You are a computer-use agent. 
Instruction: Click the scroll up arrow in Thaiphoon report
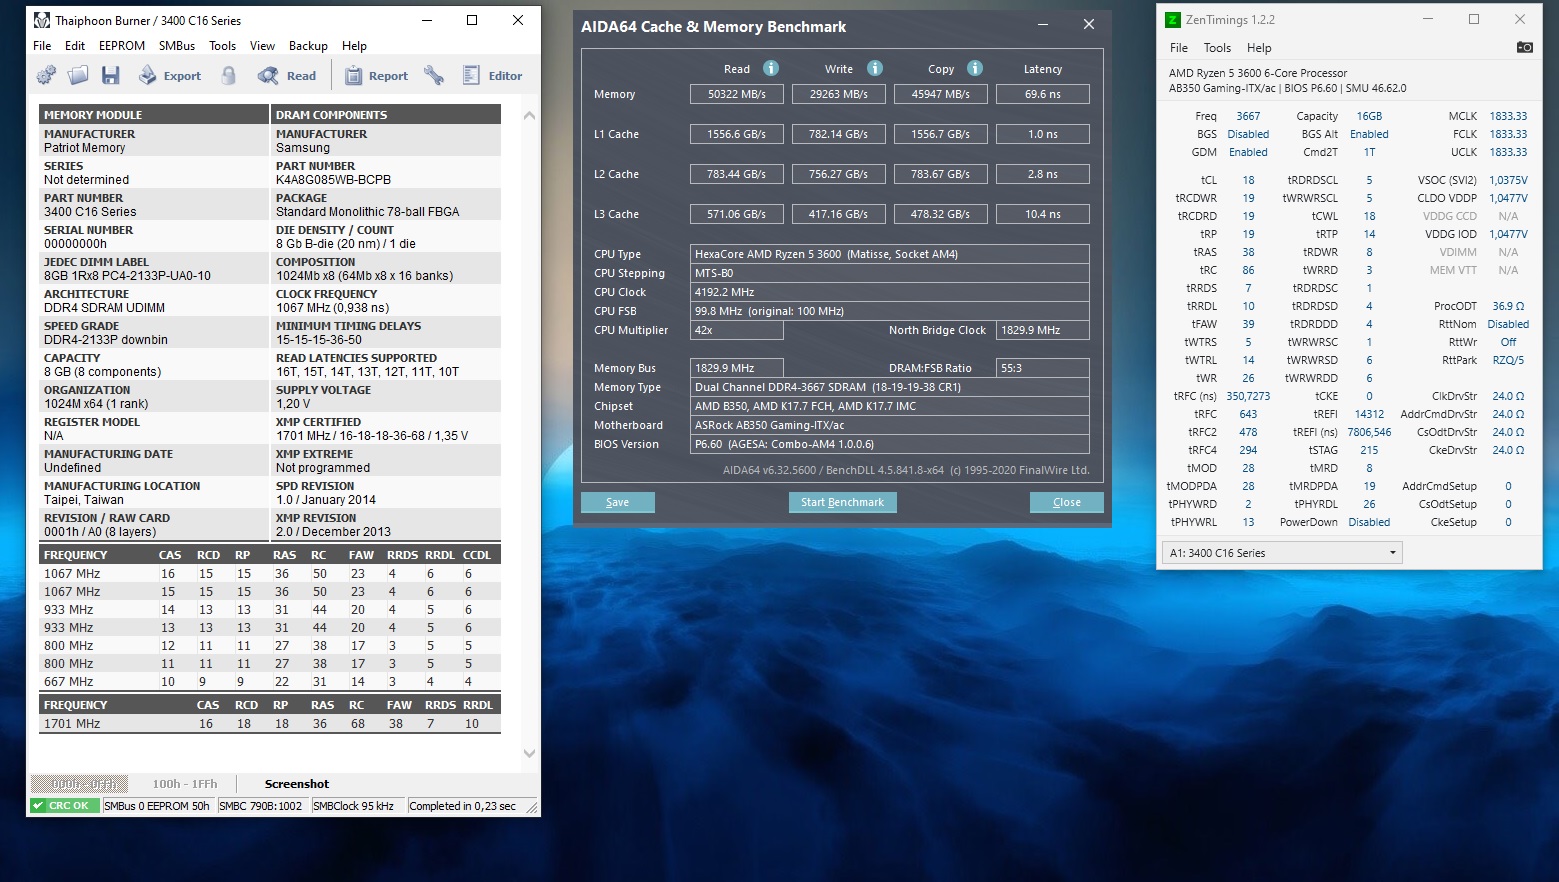(529, 116)
